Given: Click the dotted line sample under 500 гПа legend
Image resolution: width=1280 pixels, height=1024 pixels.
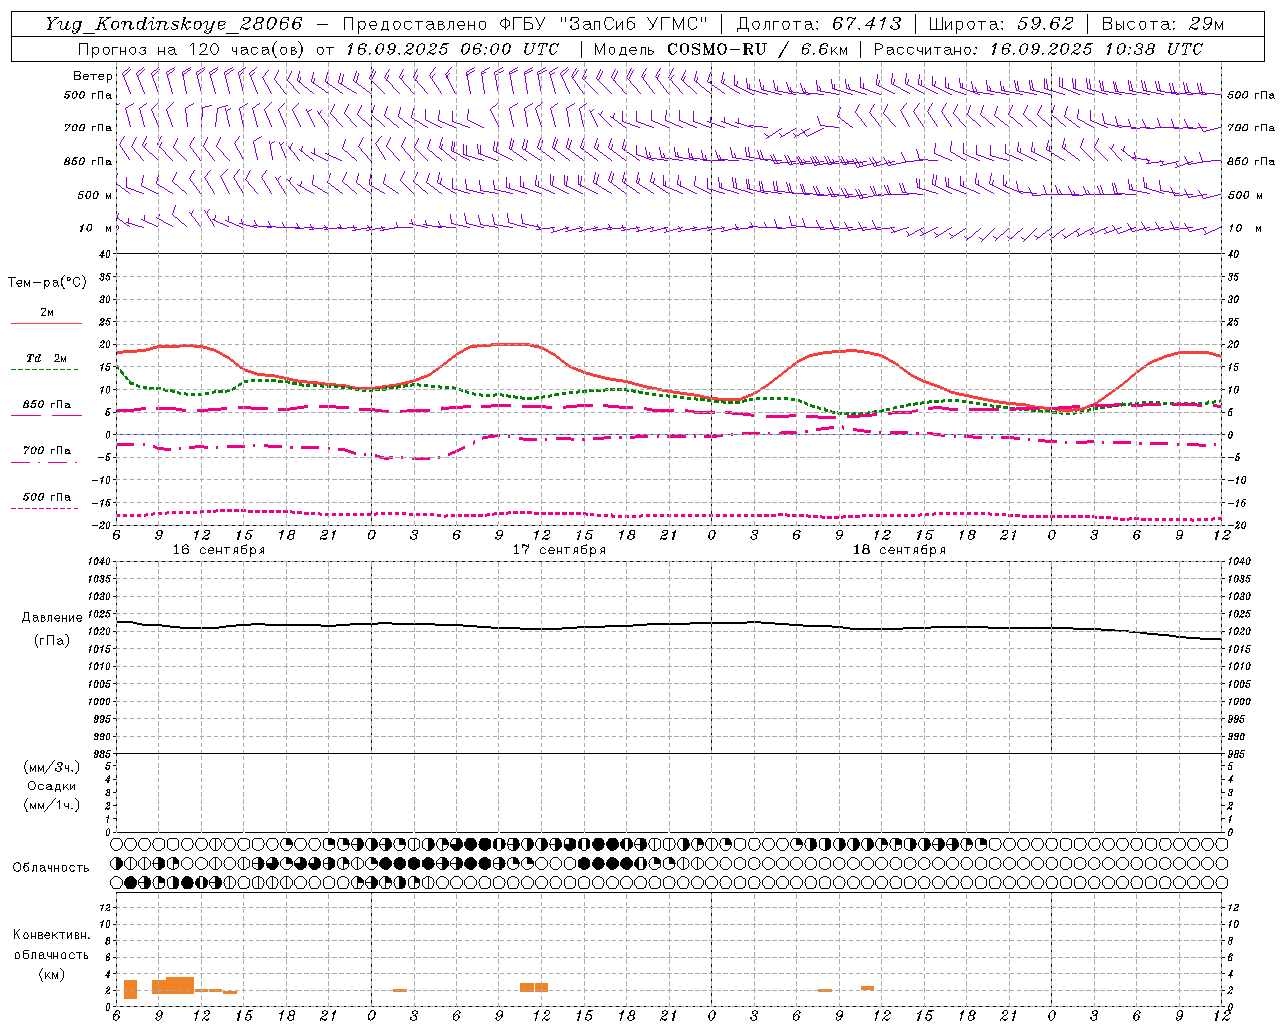Looking at the screenshot, I should [44, 508].
